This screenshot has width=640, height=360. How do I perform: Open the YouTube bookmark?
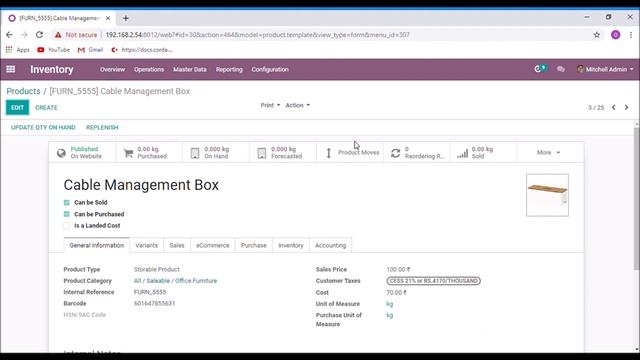point(53,50)
